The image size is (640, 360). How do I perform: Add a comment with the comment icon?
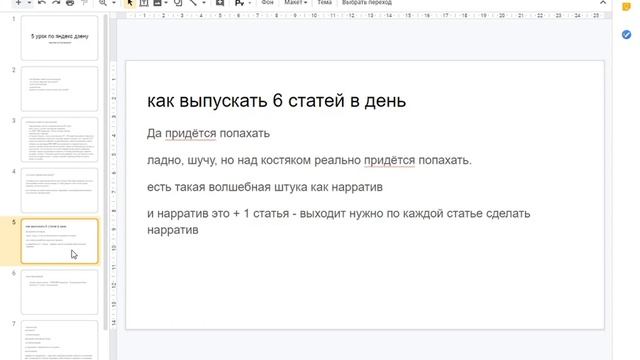point(220,2)
